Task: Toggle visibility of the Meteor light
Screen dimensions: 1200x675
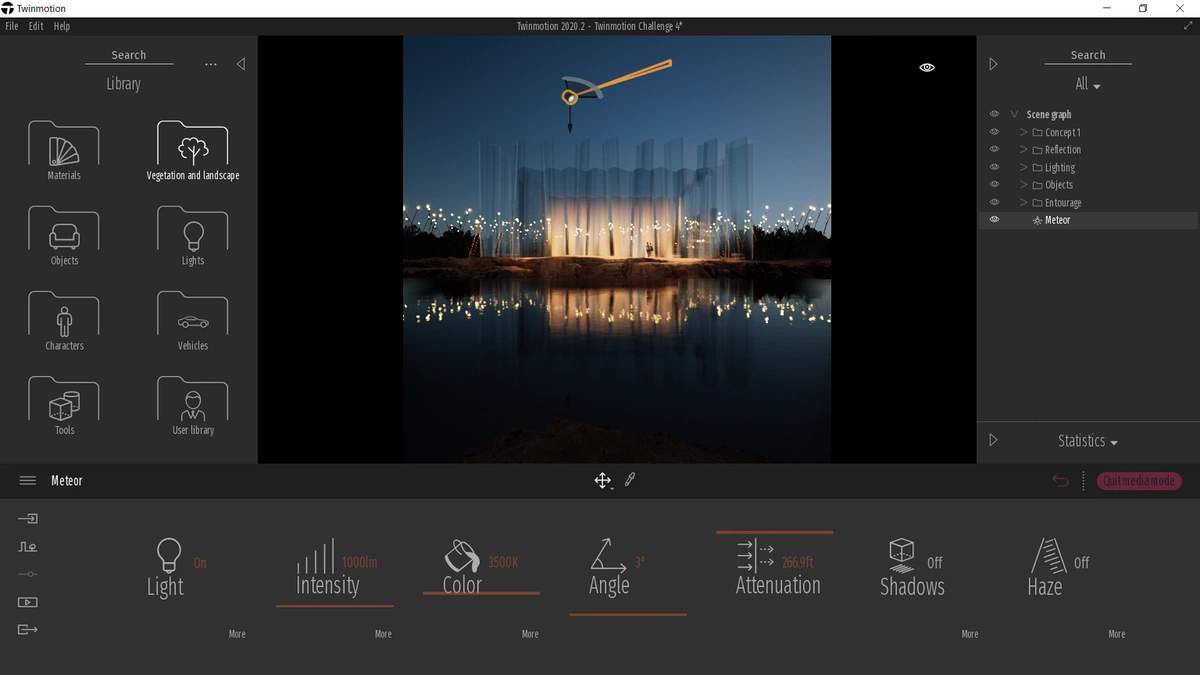Action: tap(994, 220)
